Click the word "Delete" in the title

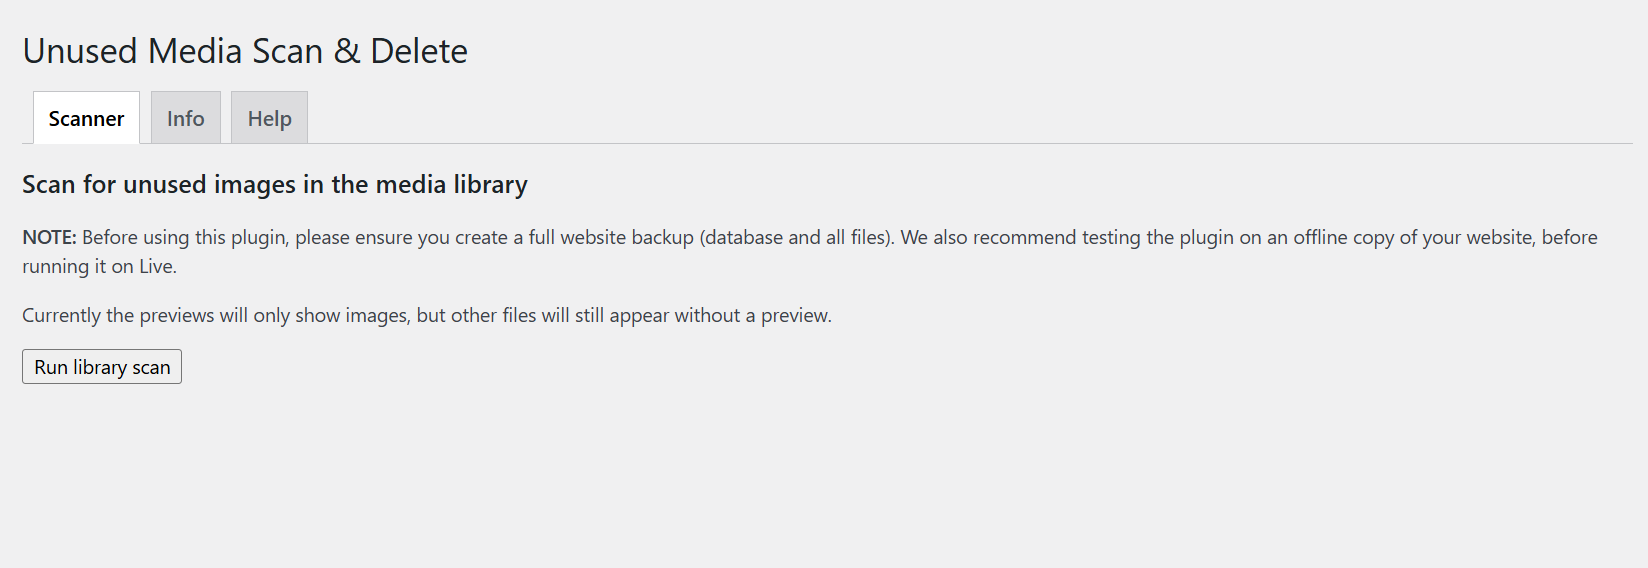pos(418,51)
